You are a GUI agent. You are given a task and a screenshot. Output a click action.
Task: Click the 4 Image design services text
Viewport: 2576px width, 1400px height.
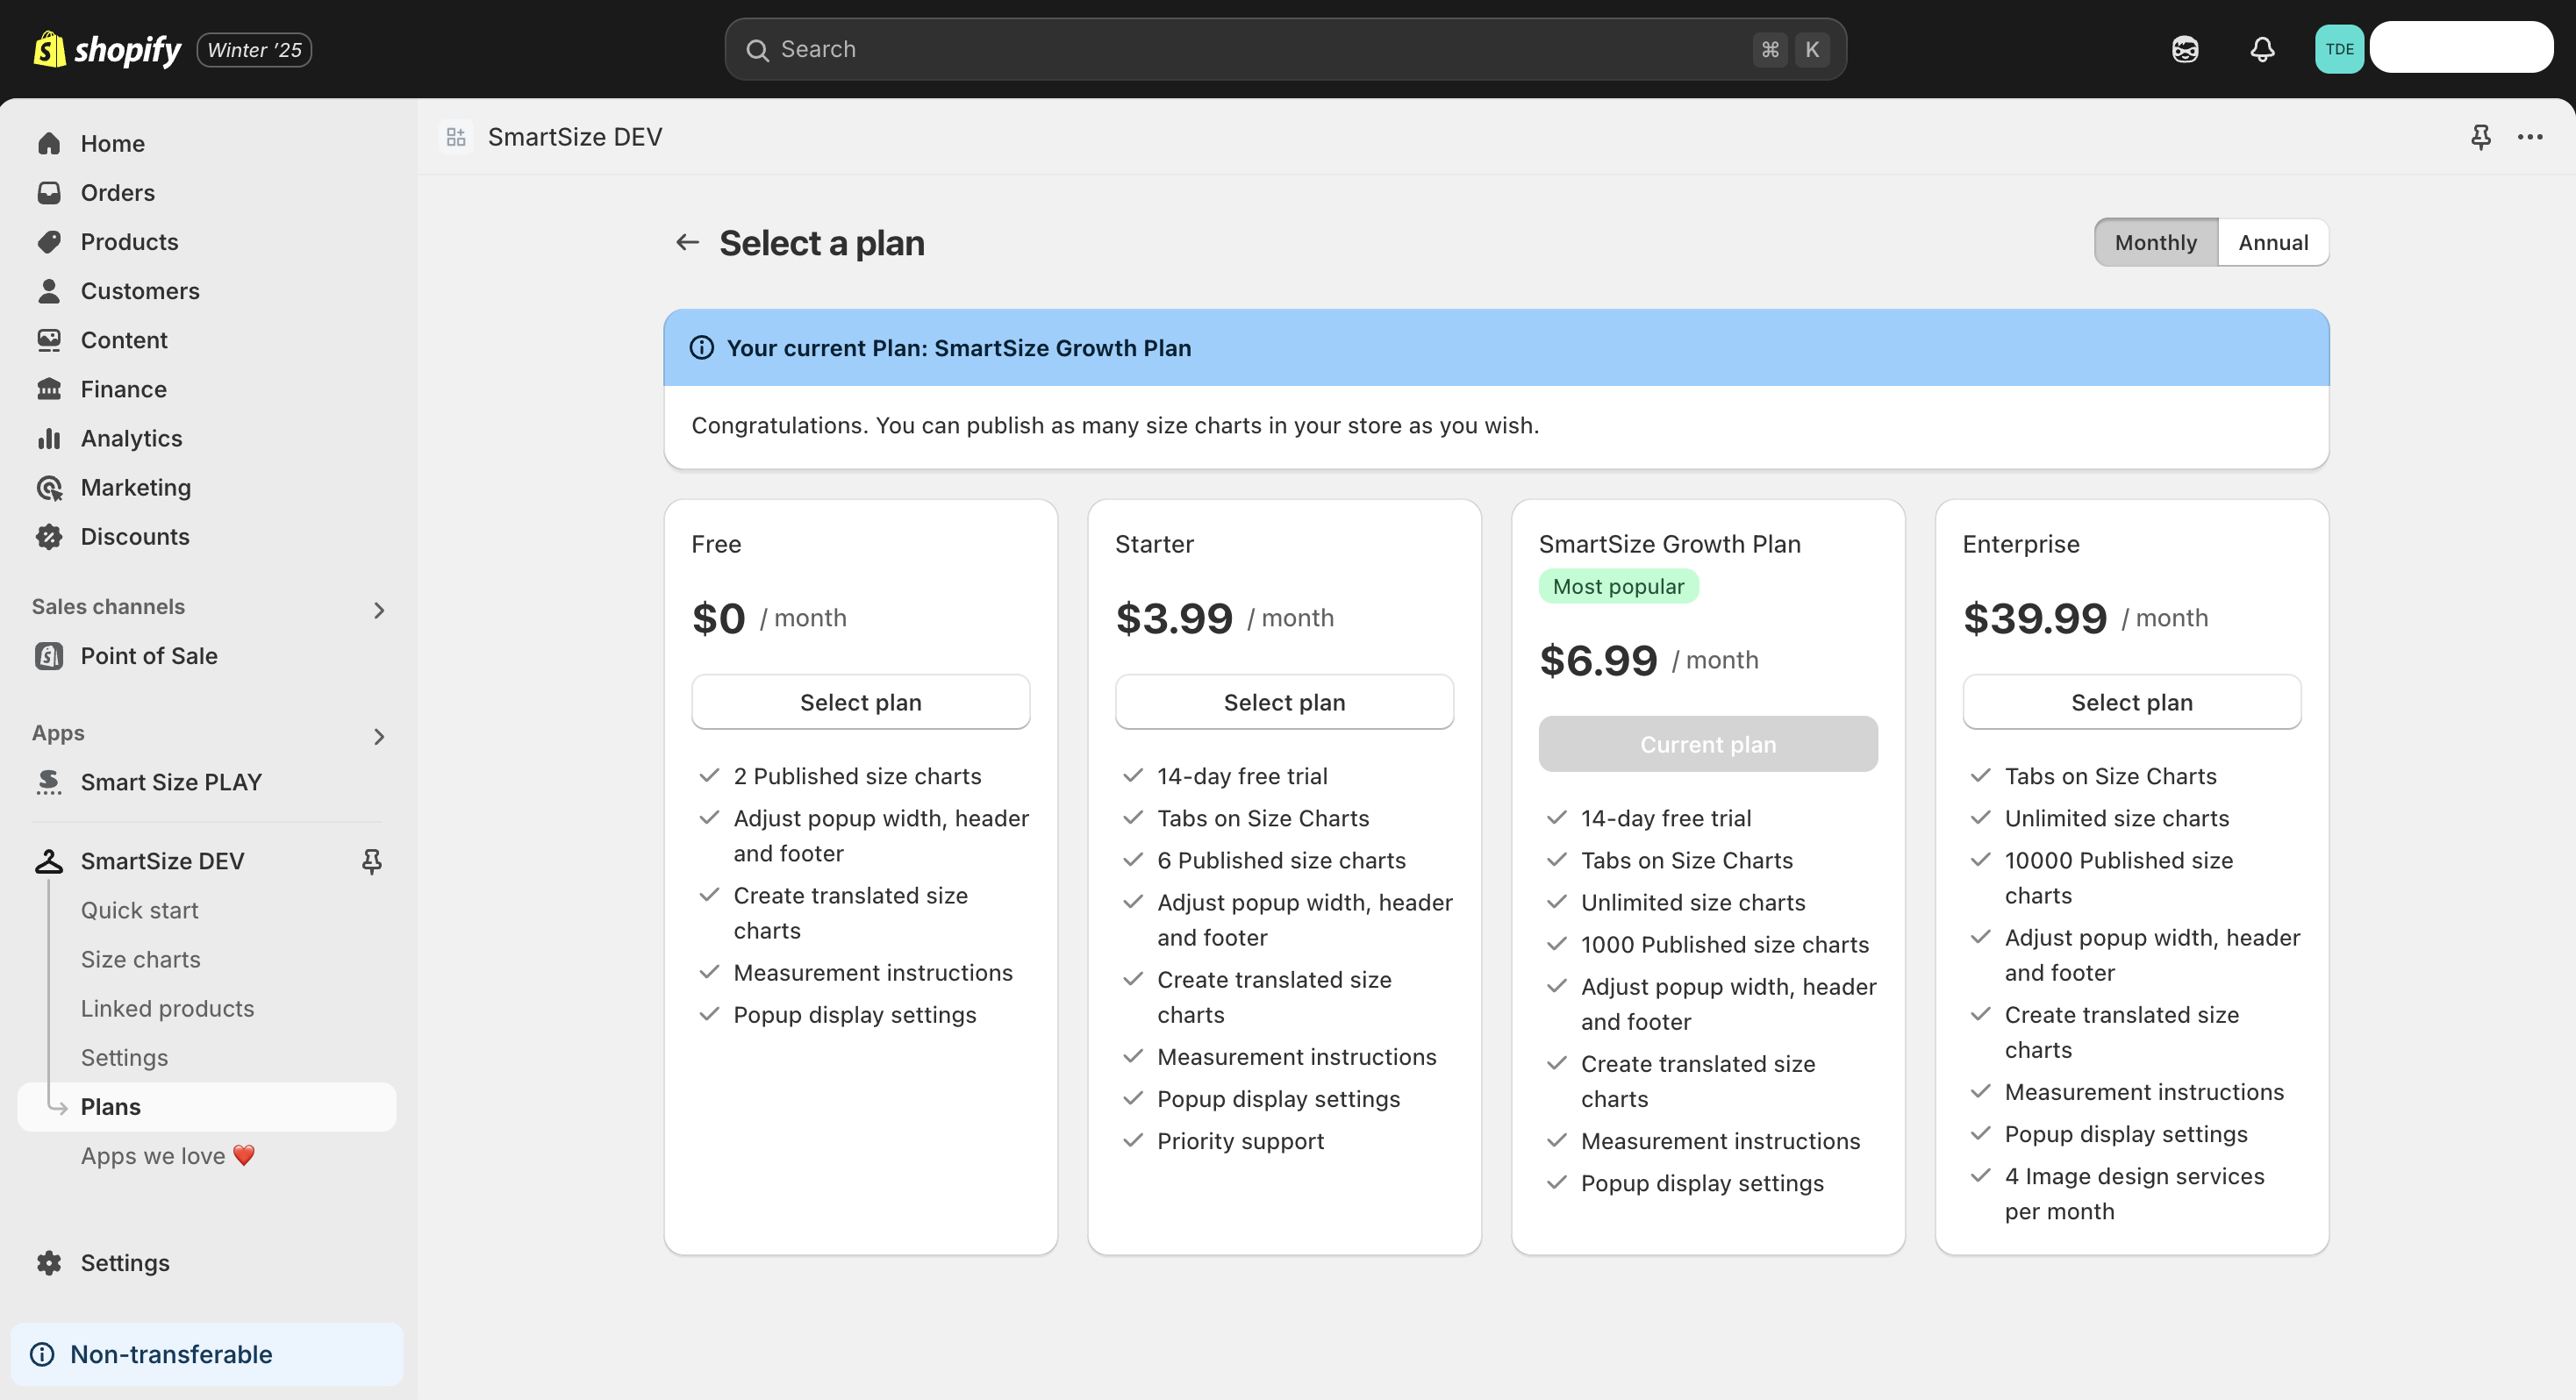pos(2134,1192)
